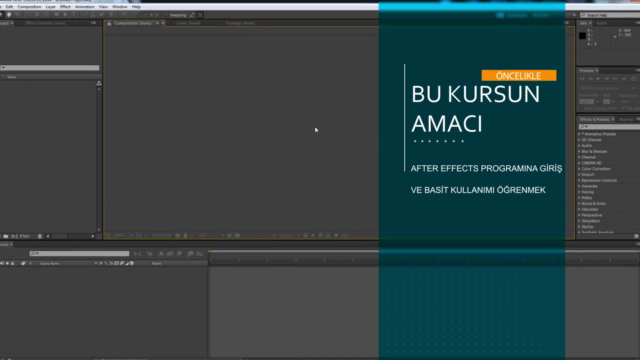640x360 pixels.
Task: Click the Frame Blending icon in timeline
Action: [x=170, y=254]
